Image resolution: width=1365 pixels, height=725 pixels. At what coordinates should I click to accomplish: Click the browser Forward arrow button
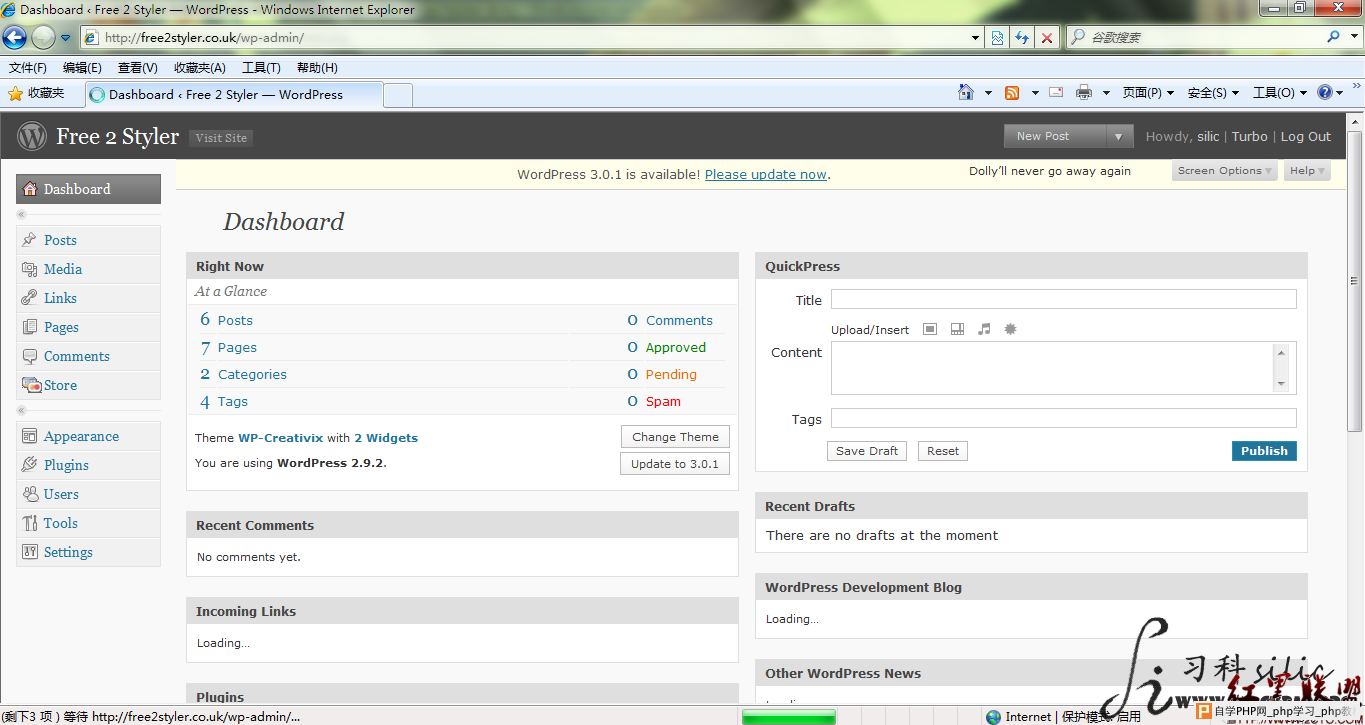tap(43, 38)
